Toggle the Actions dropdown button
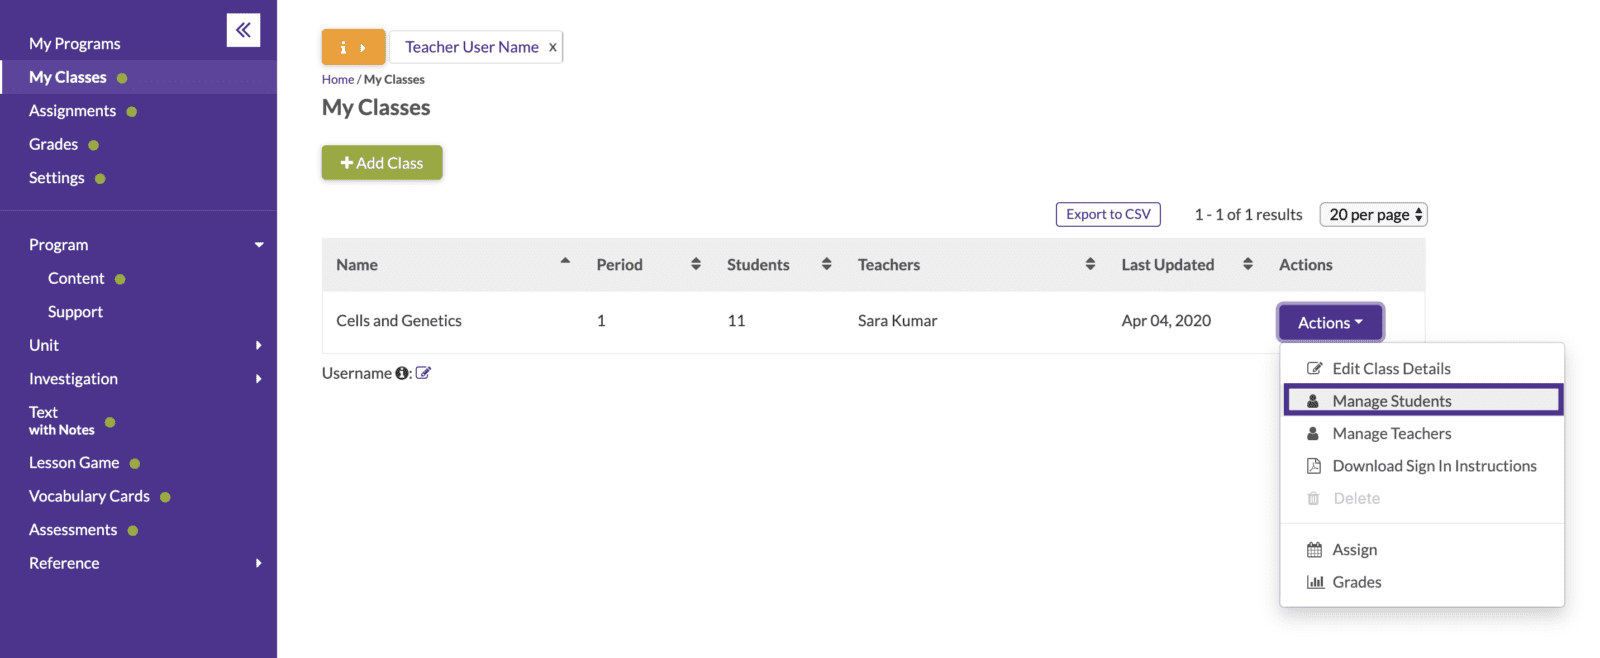Viewport: 1600px width, 658px height. (1330, 322)
